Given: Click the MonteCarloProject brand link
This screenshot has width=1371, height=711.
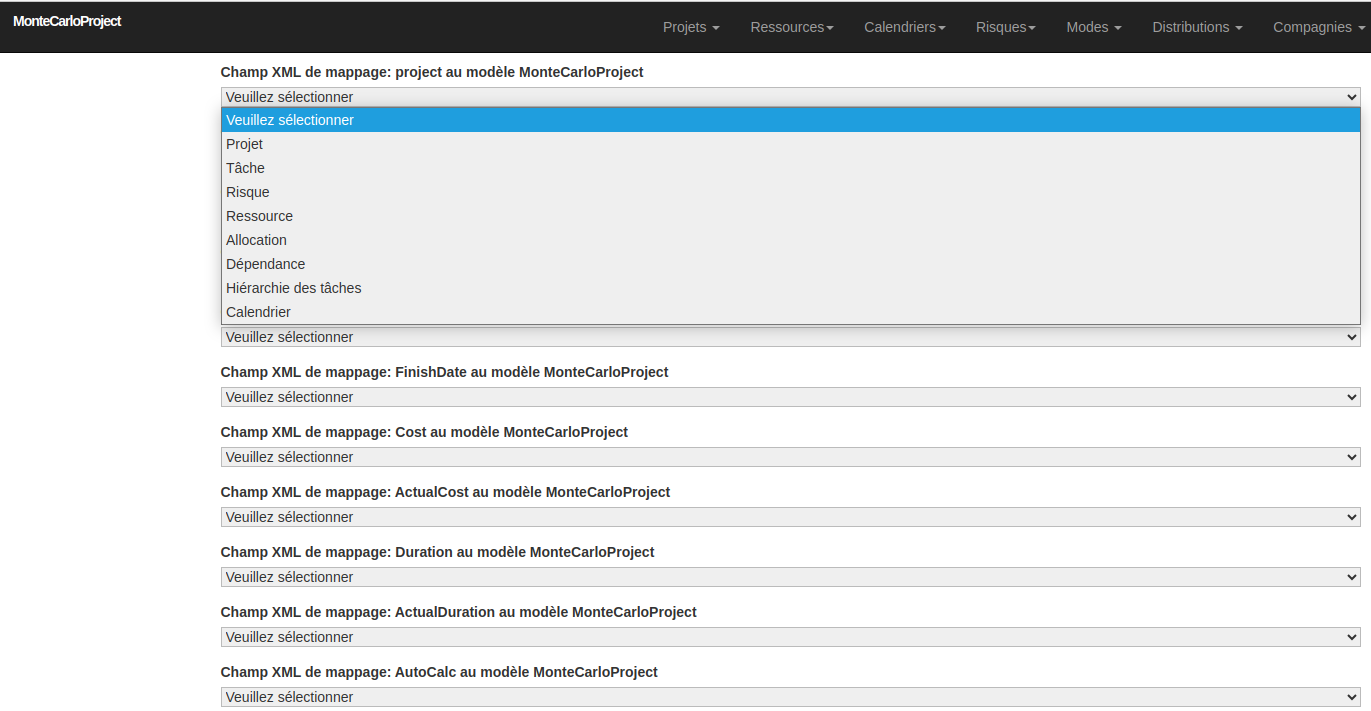Looking at the screenshot, I should tap(67, 20).
